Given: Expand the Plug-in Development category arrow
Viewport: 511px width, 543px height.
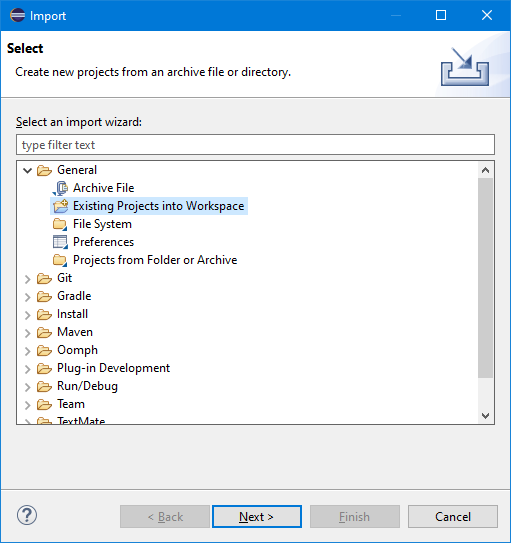Looking at the screenshot, I should tap(28, 369).
